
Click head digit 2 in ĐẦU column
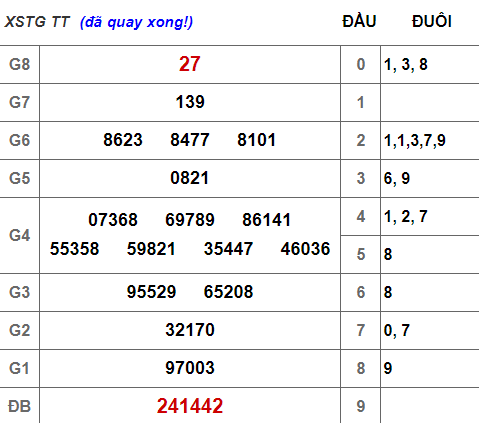point(361,140)
